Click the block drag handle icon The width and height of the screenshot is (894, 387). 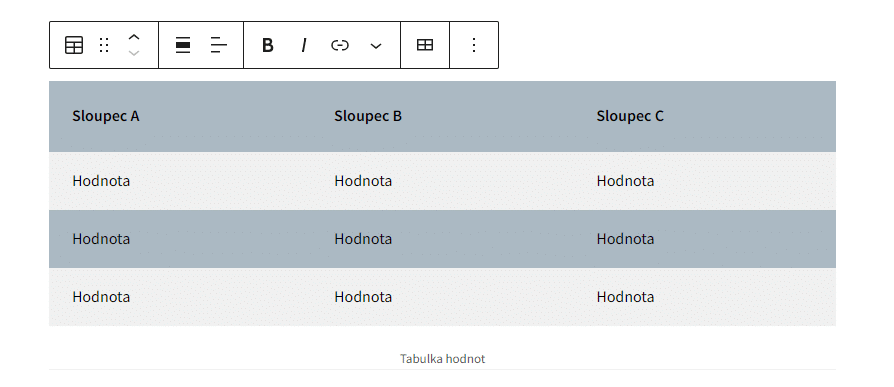click(104, 45)
